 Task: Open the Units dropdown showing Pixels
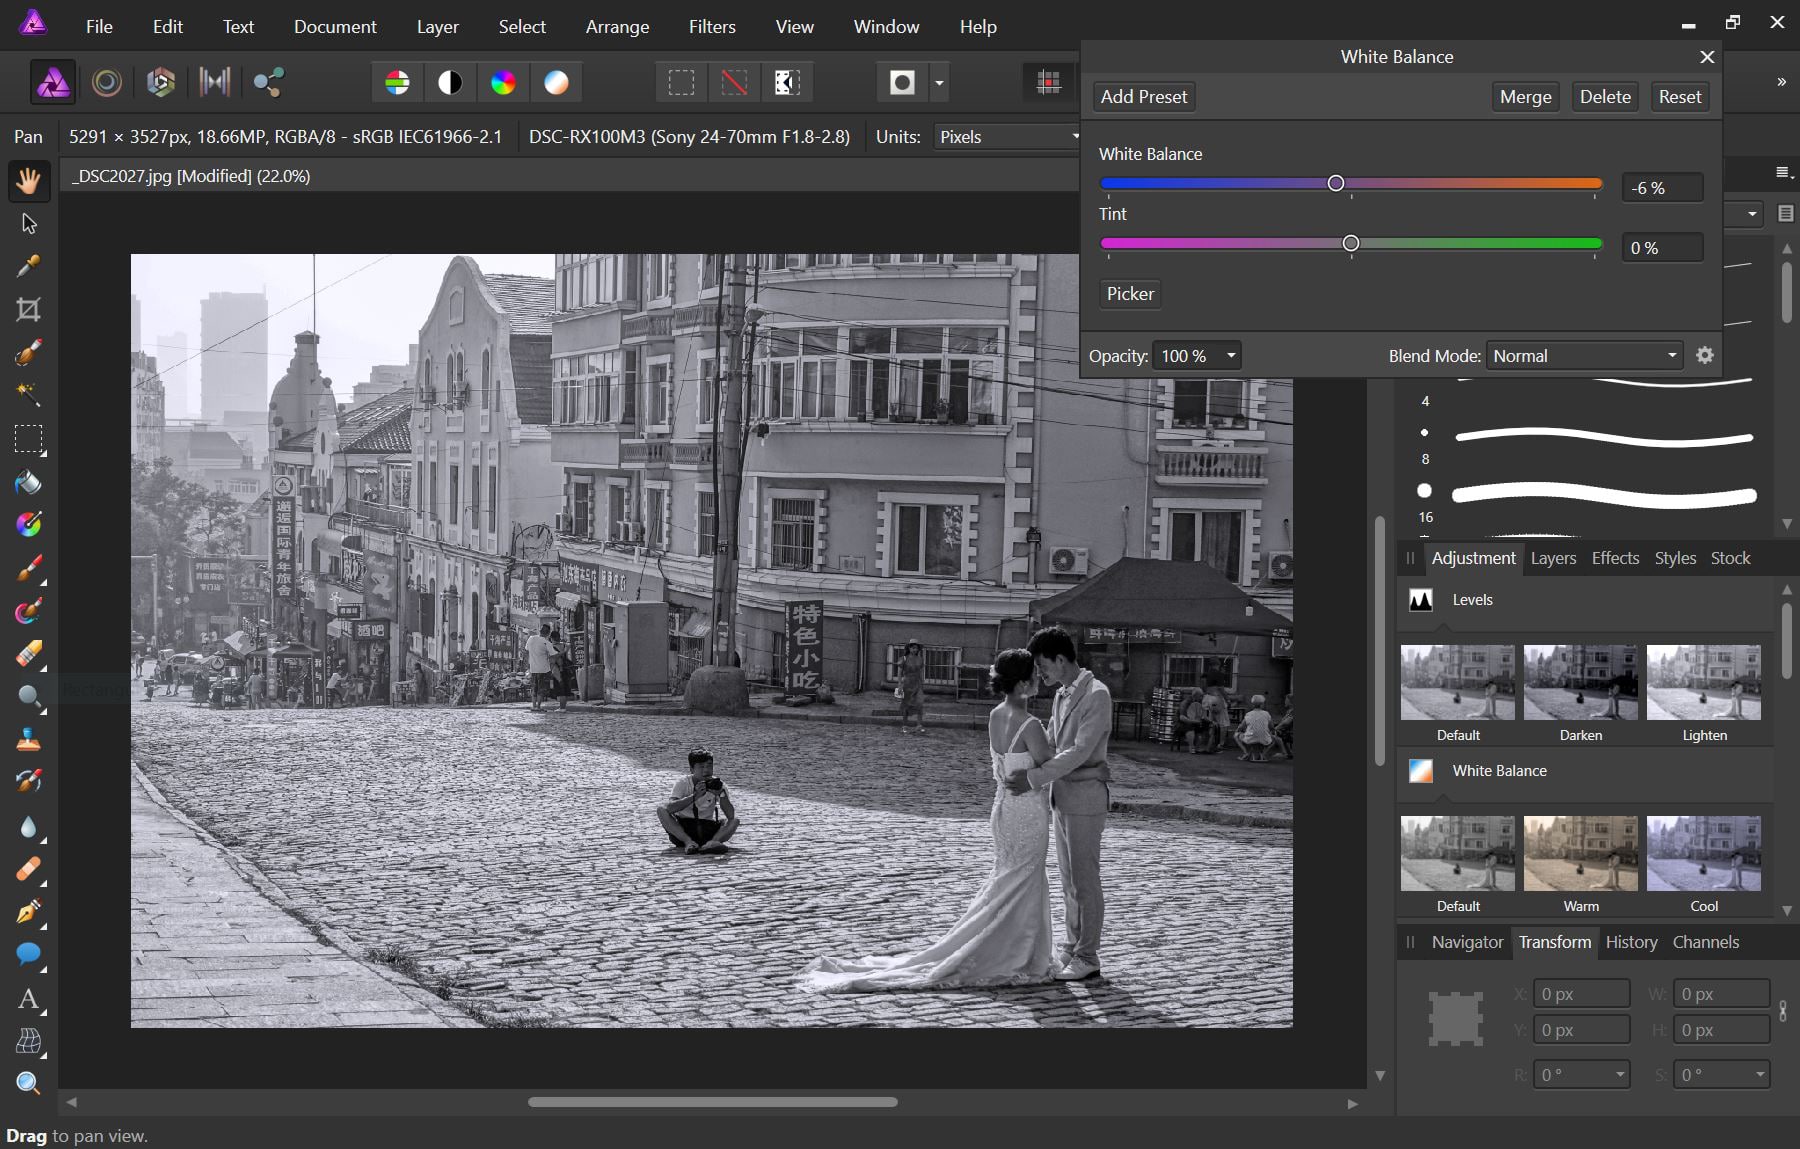click(x=1005, y=136)
